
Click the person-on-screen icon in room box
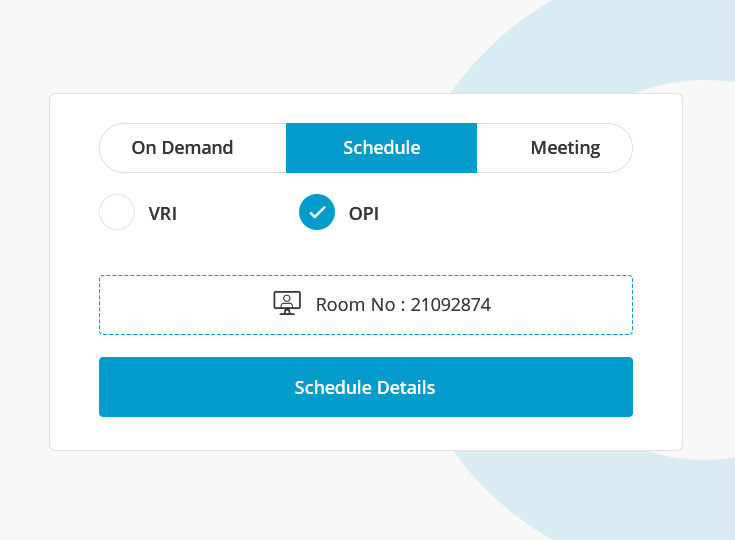pos(287,304)
